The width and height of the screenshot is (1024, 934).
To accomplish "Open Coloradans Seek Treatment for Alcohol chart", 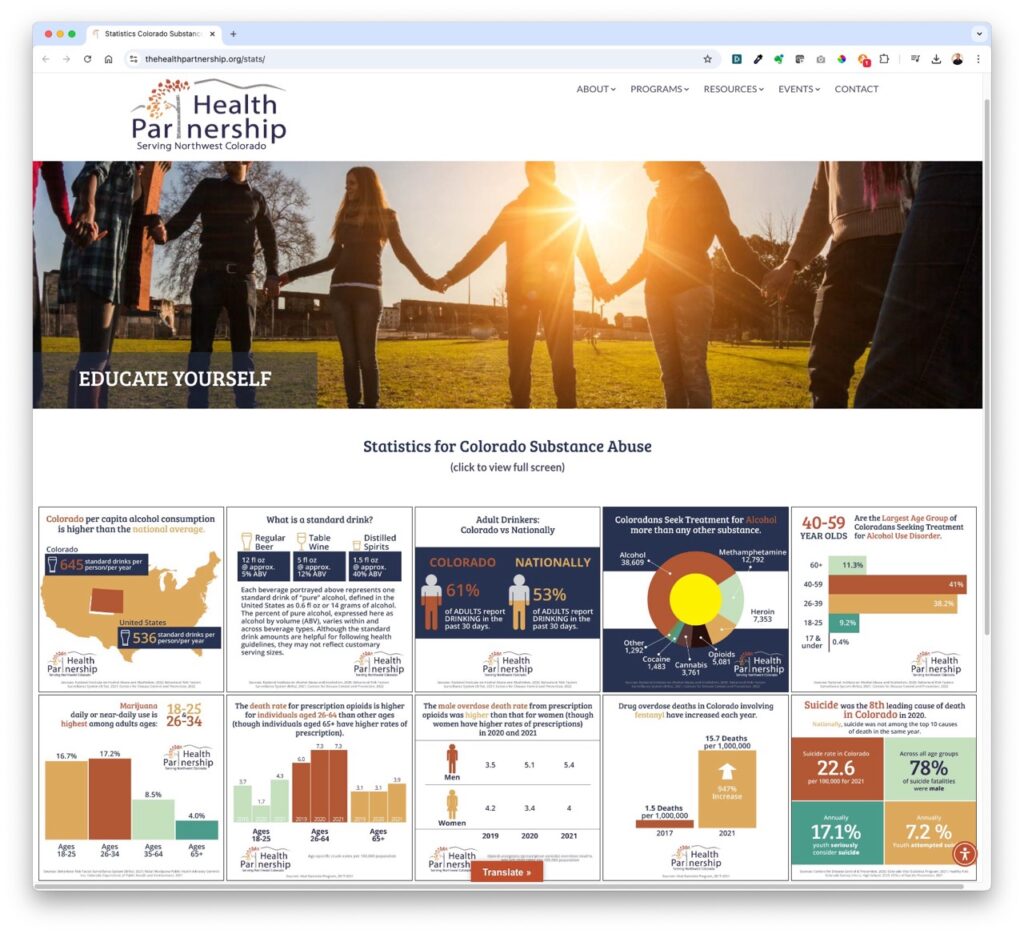I will (x=696, y=599).
